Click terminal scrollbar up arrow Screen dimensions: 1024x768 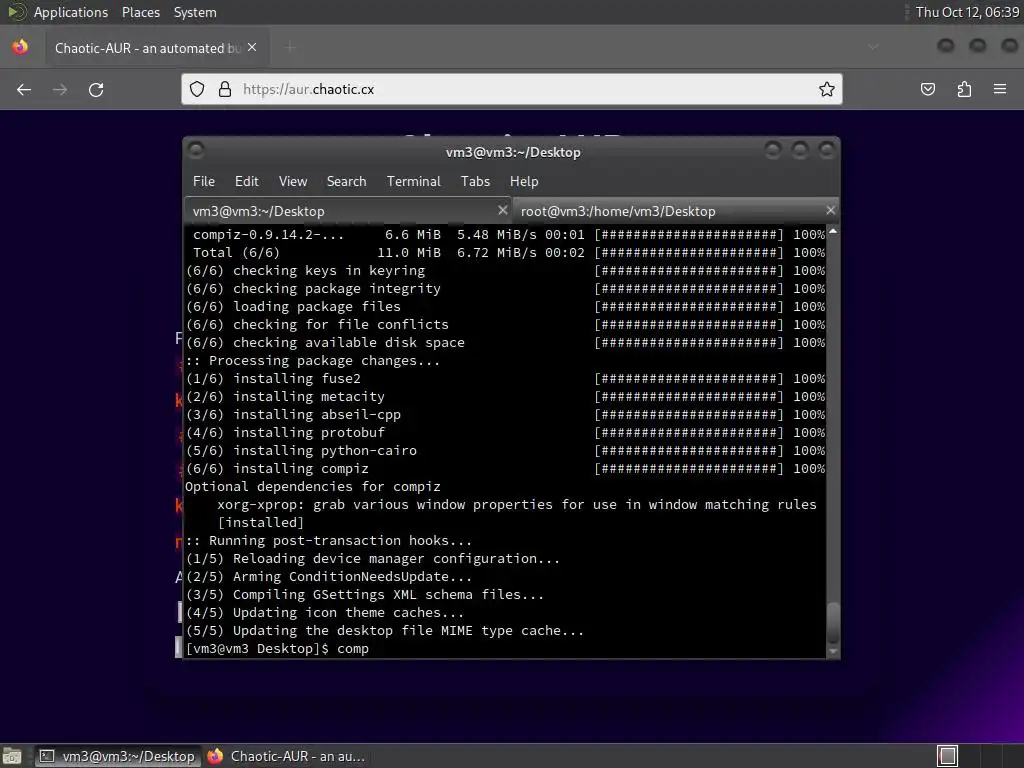point(833,231)
